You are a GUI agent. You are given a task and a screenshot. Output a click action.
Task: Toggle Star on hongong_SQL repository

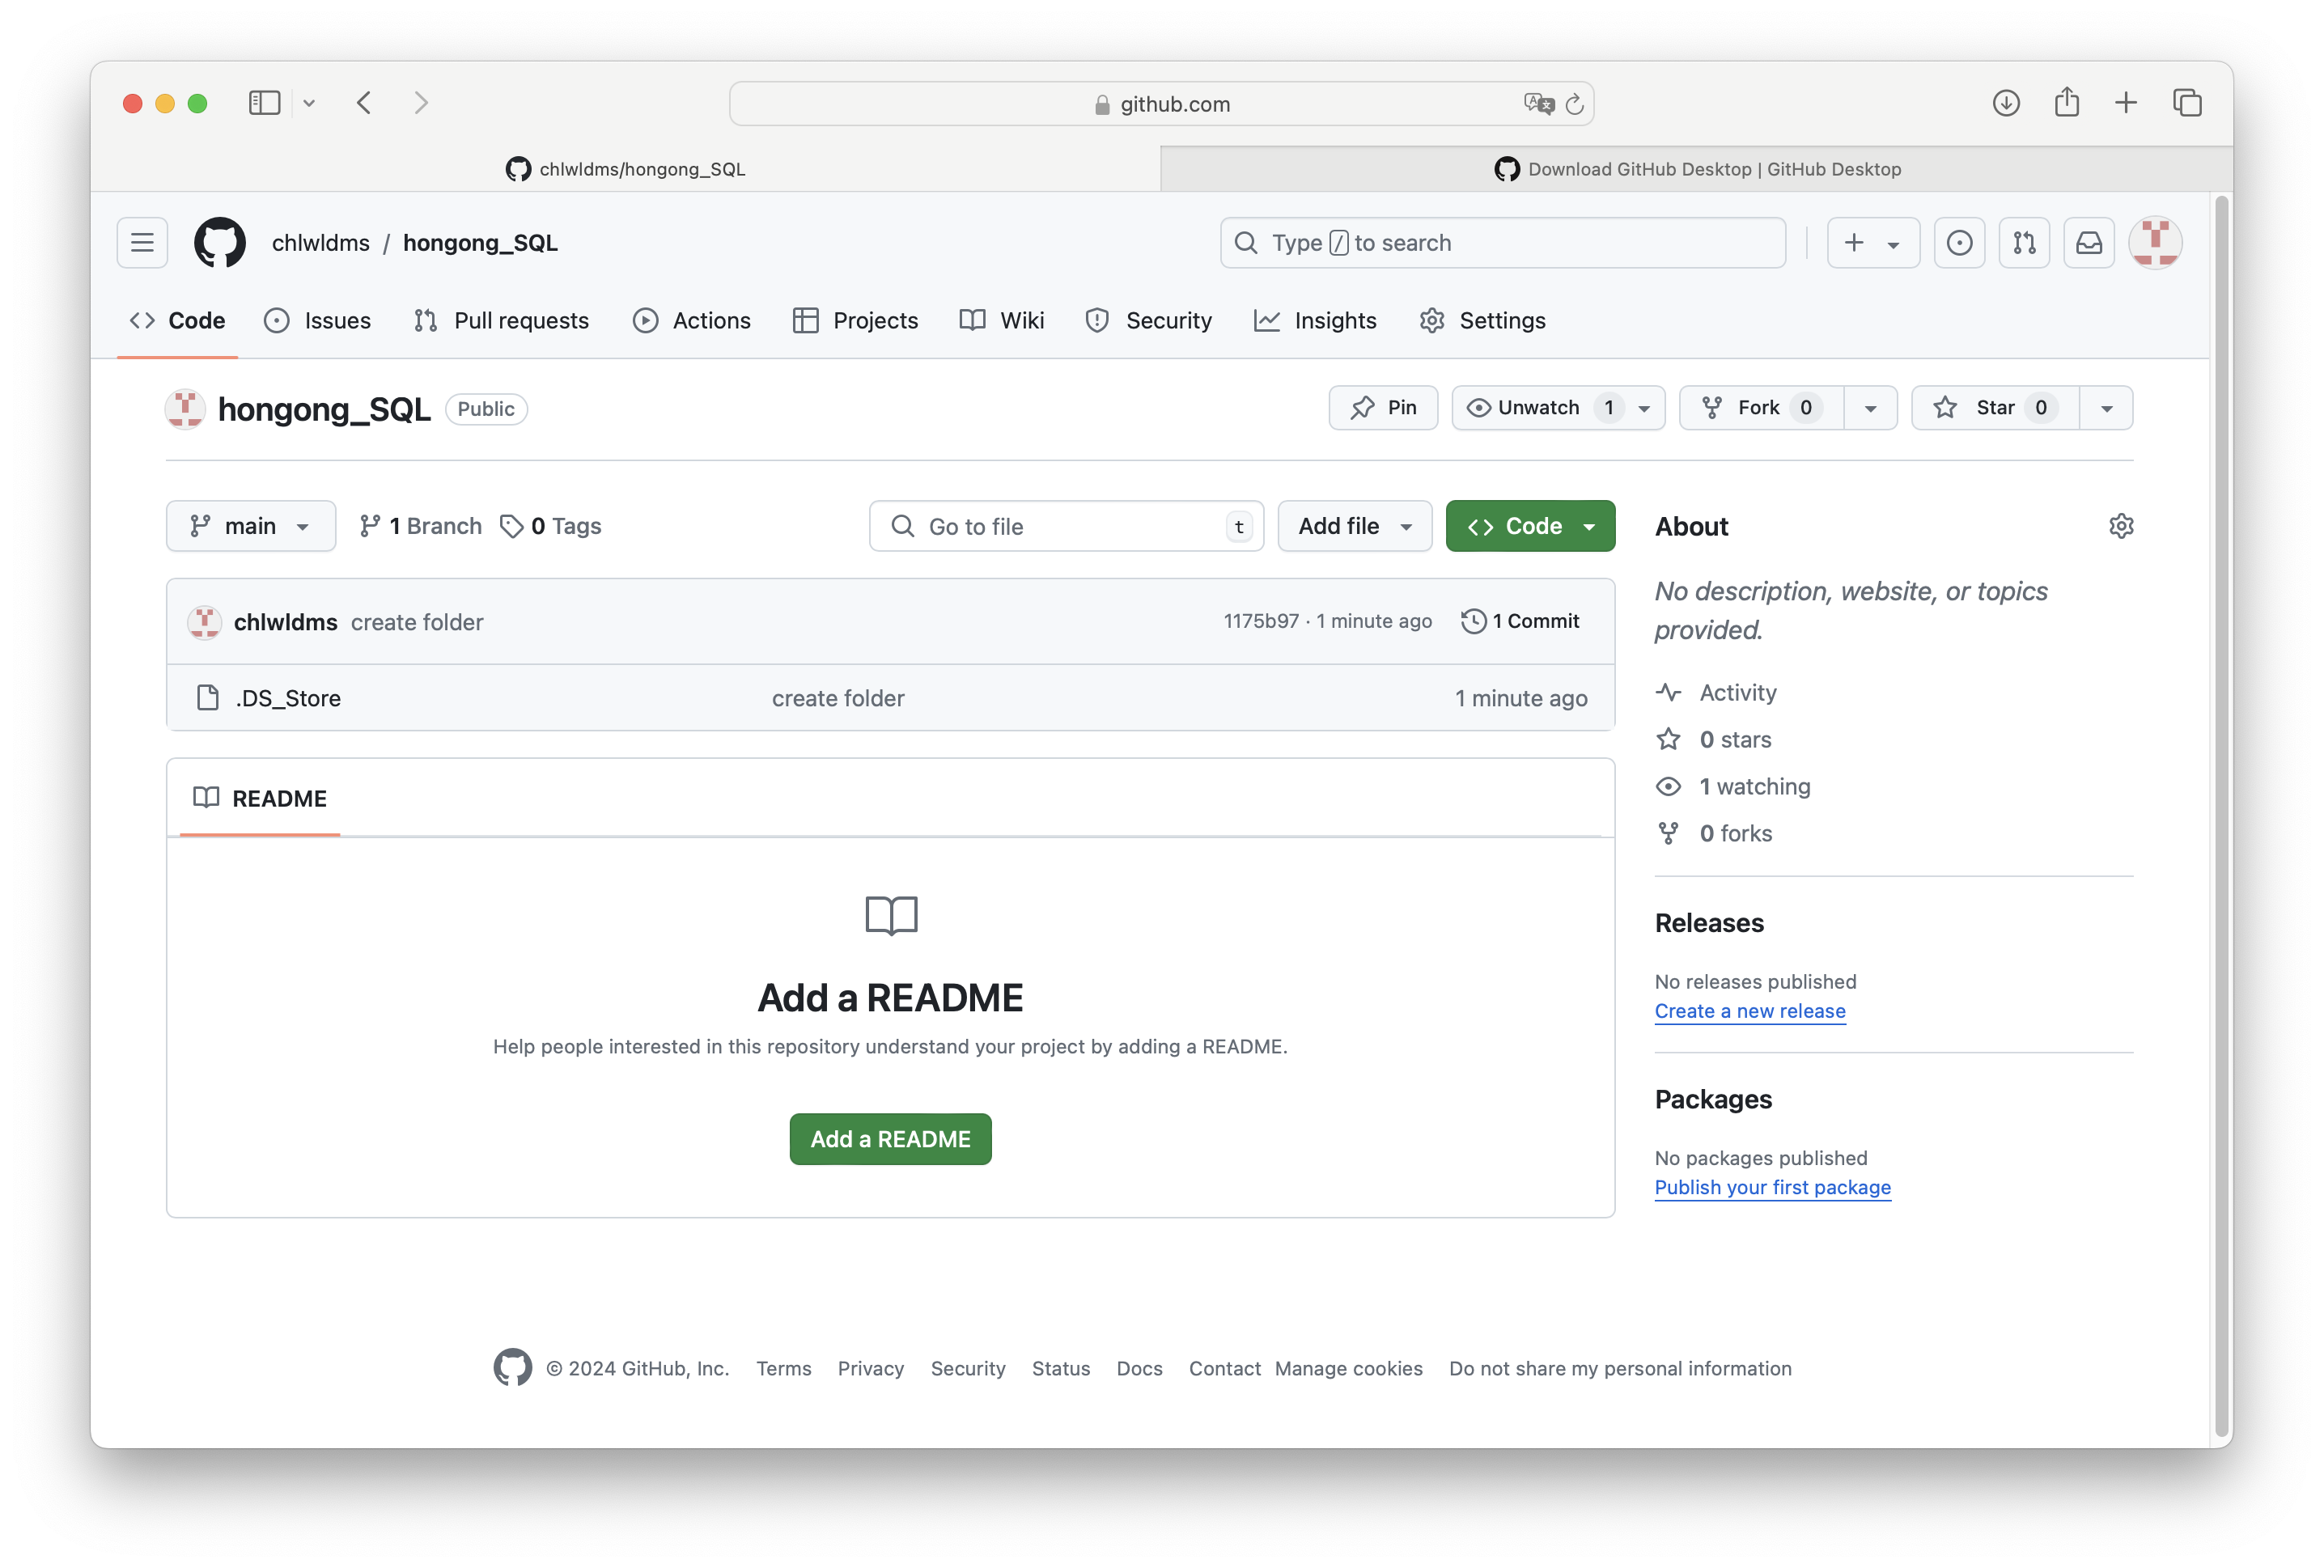pos(1995,408)
